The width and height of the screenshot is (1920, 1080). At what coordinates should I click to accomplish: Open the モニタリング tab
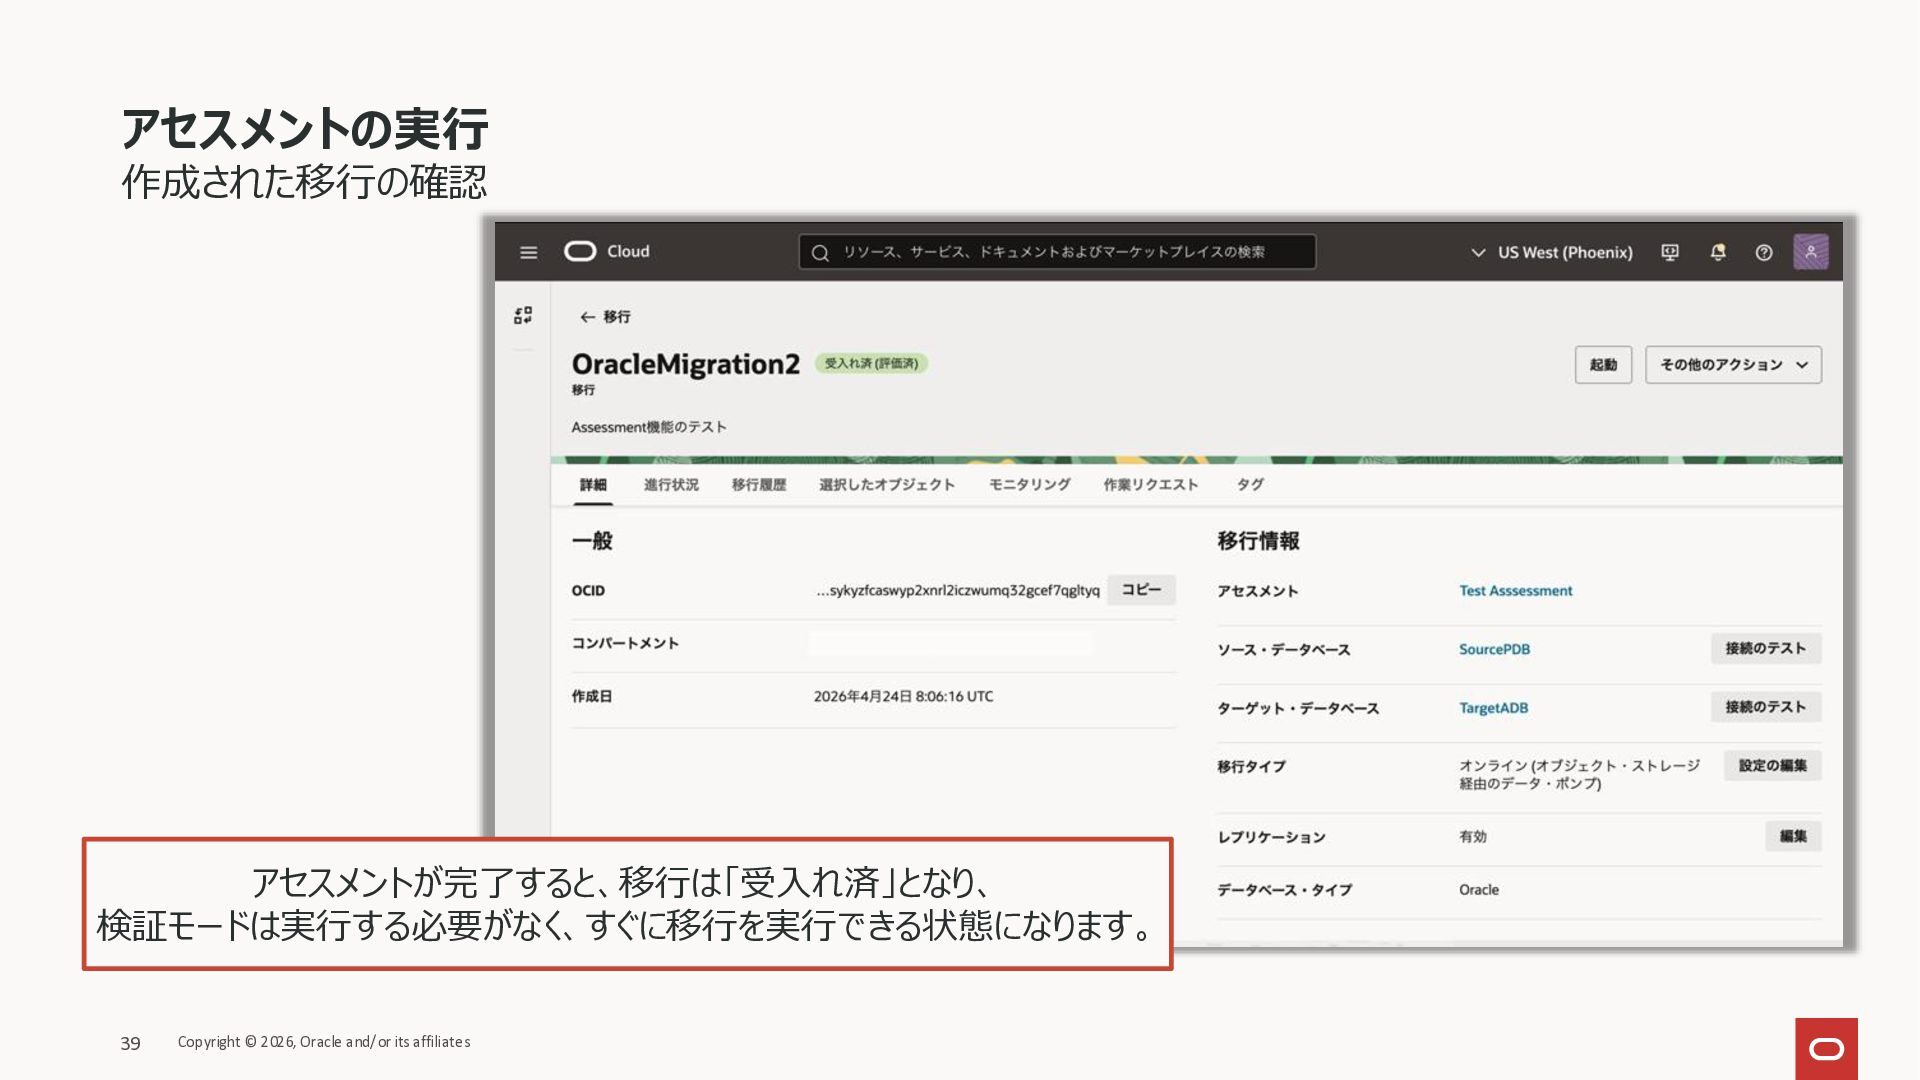[1029, 484]
